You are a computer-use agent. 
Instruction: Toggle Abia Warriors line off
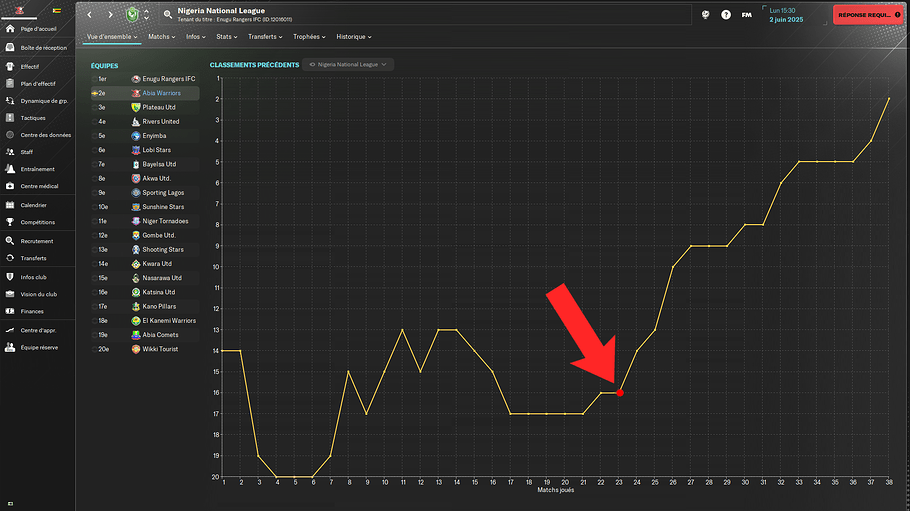95,93
